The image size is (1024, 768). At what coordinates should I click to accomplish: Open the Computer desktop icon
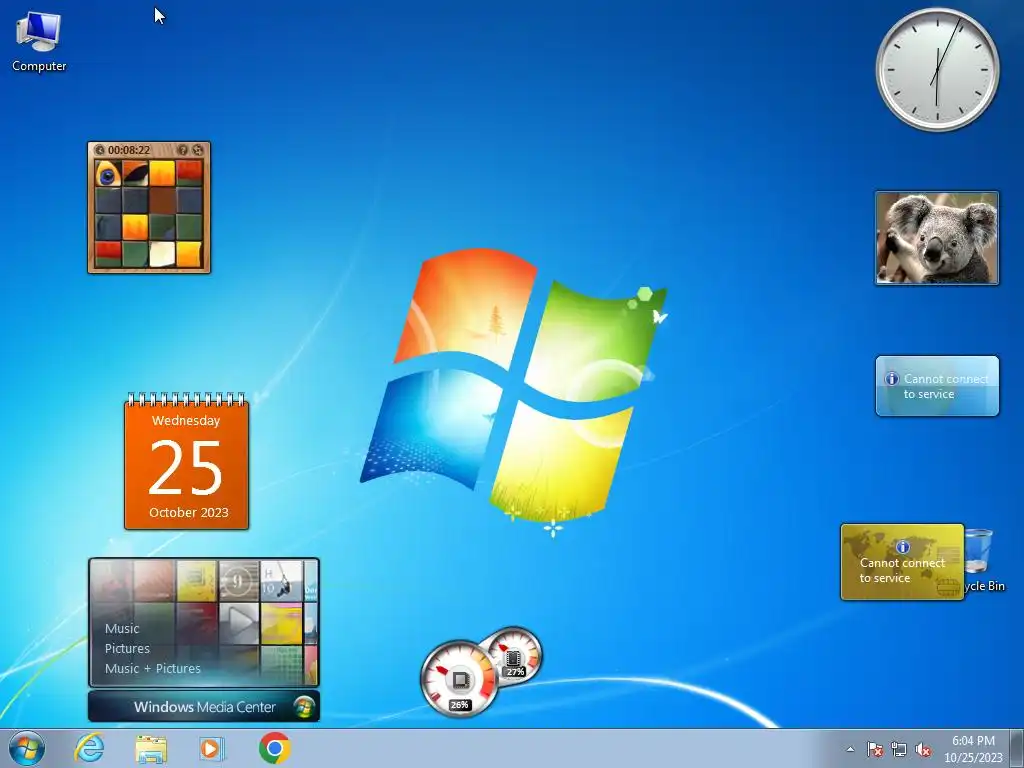pos(39,41)
